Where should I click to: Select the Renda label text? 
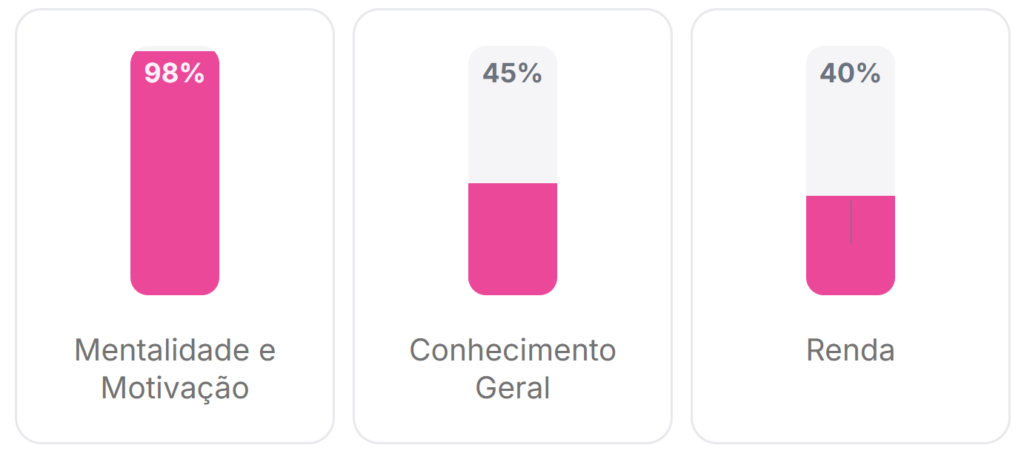[850, 351]
